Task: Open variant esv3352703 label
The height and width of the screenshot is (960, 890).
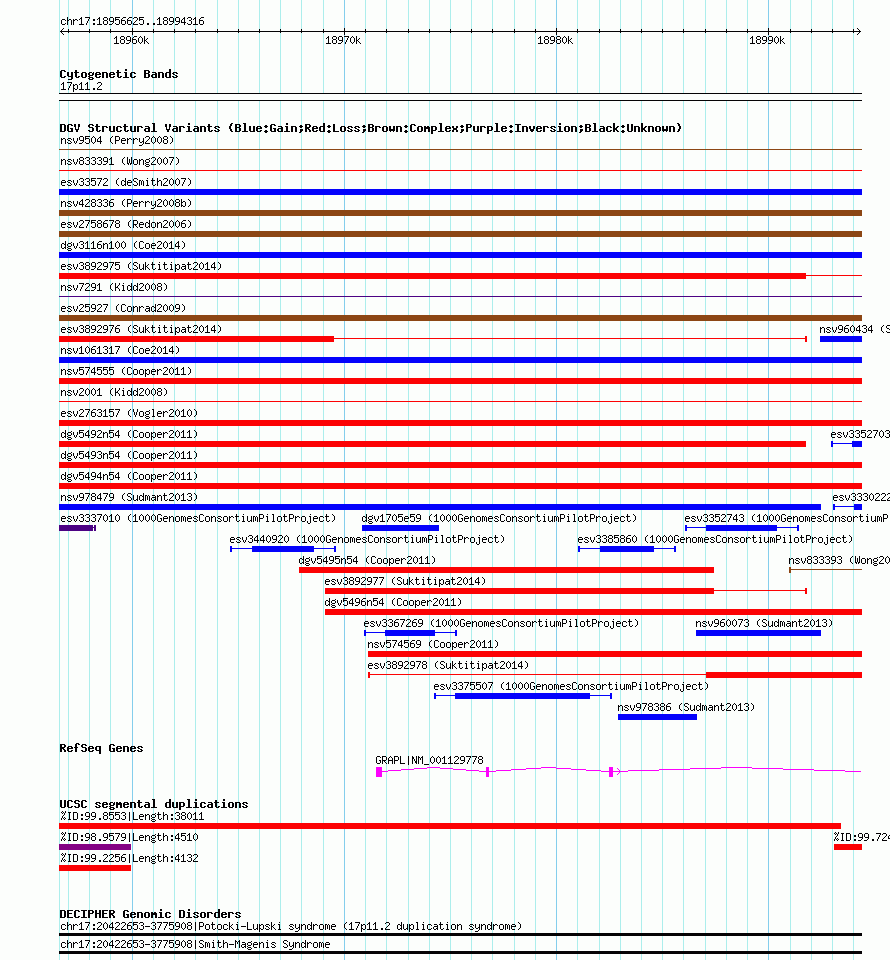Action: coord(859,434)
